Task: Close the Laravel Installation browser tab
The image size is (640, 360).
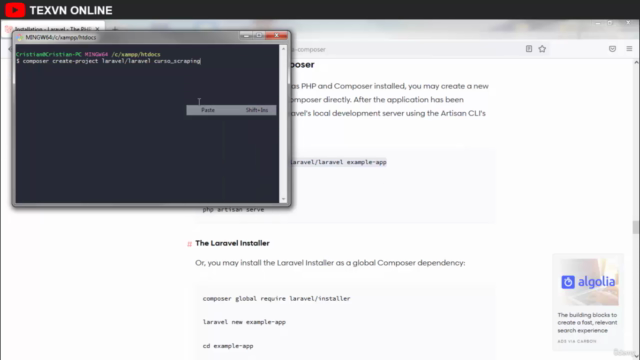Action: pos(97,29)
